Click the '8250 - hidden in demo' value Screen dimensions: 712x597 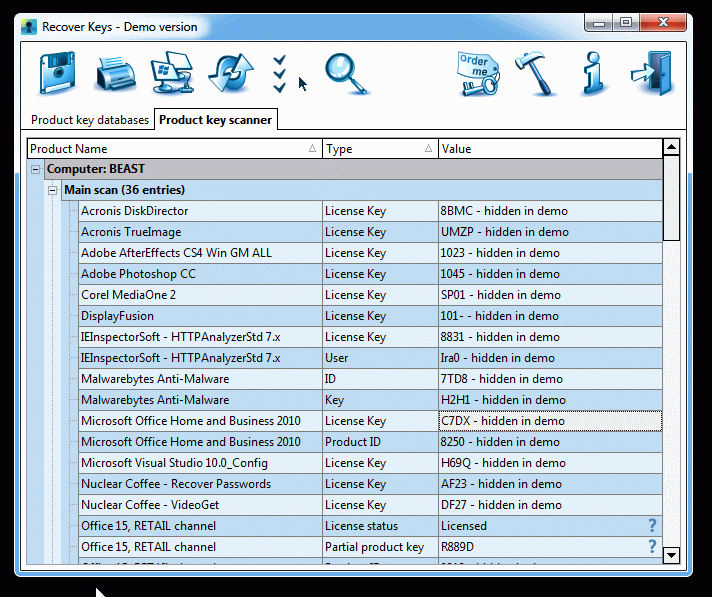tap(550, 442)
